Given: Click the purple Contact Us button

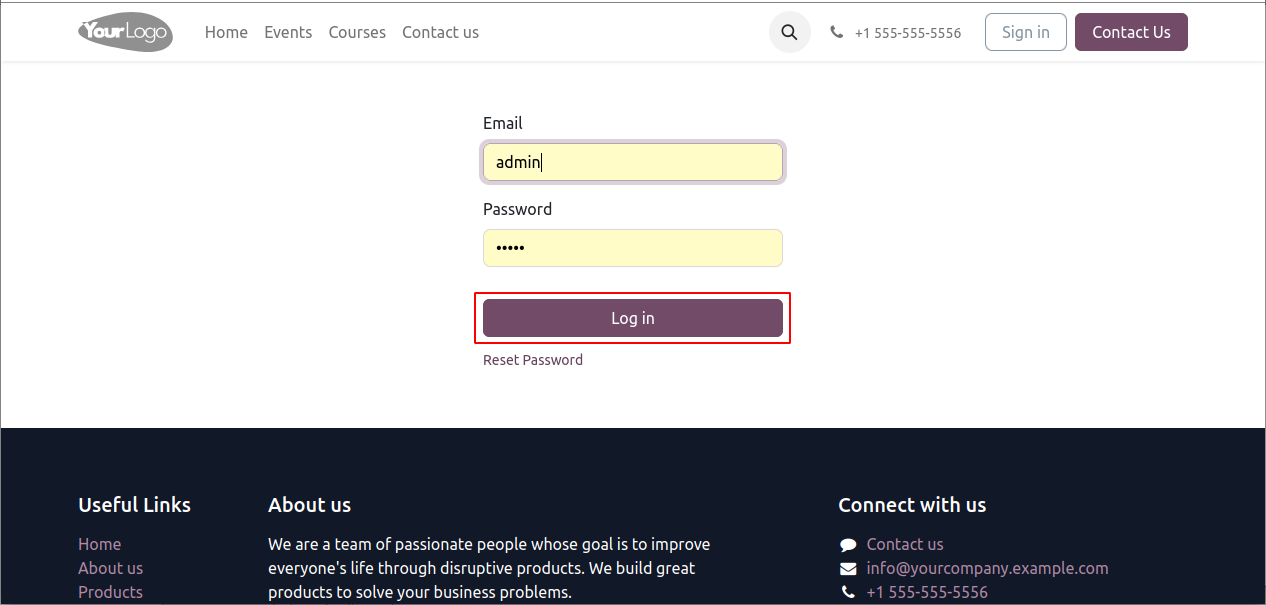Looking at the screenshot, I should pyautogui.click(x=1131, y=32).
